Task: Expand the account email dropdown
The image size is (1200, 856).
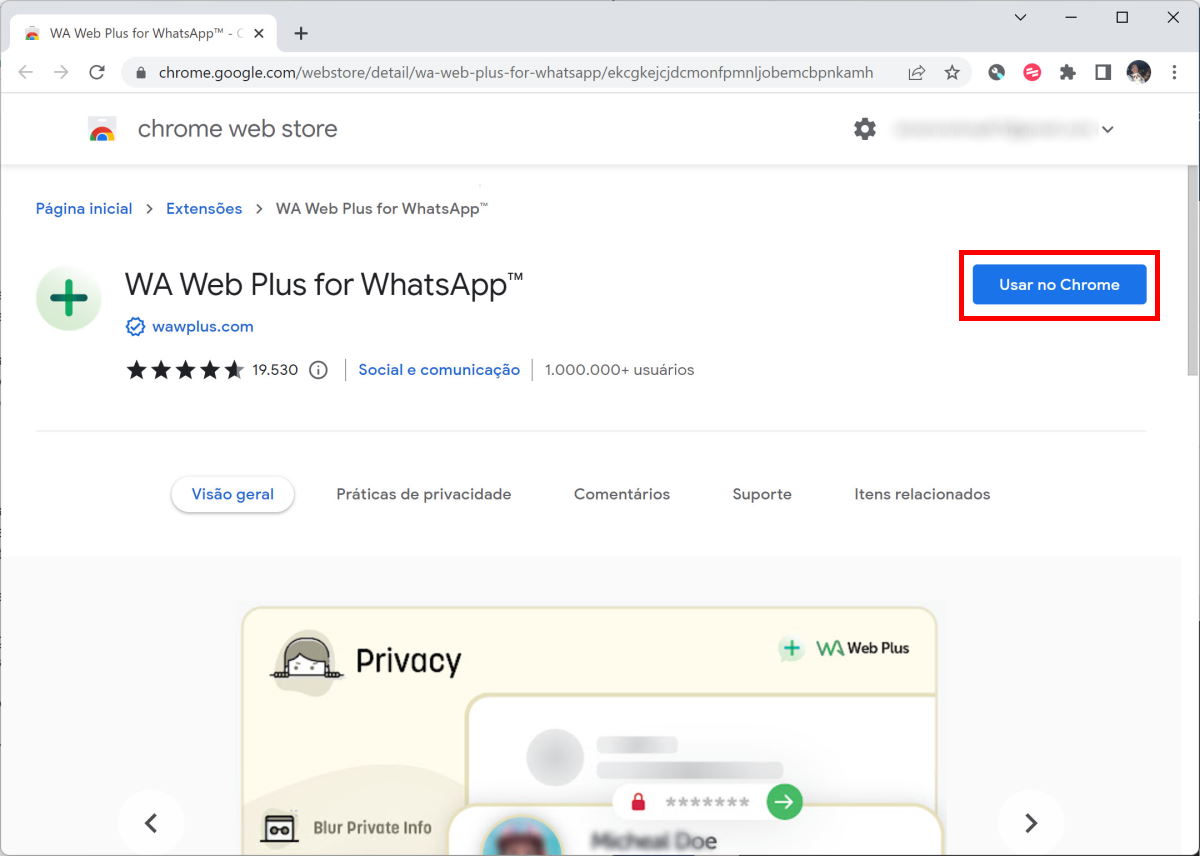Action: pyautogui.click(x=1108, y=129)
